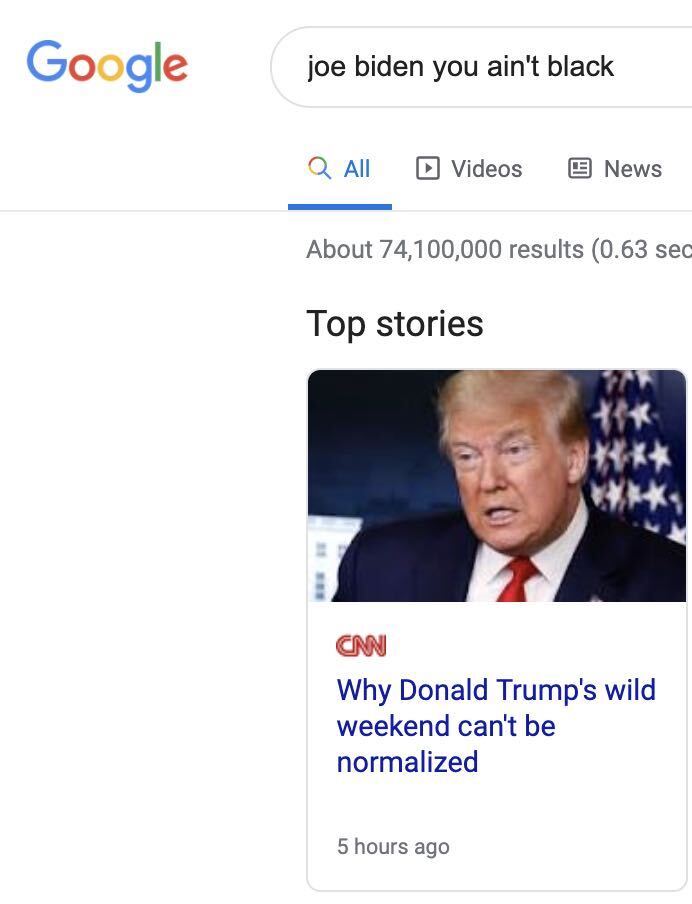This screenshot has height=904, width=692.
Task: Click the "5 hours ago" timestamp
Action: (393, 847)
